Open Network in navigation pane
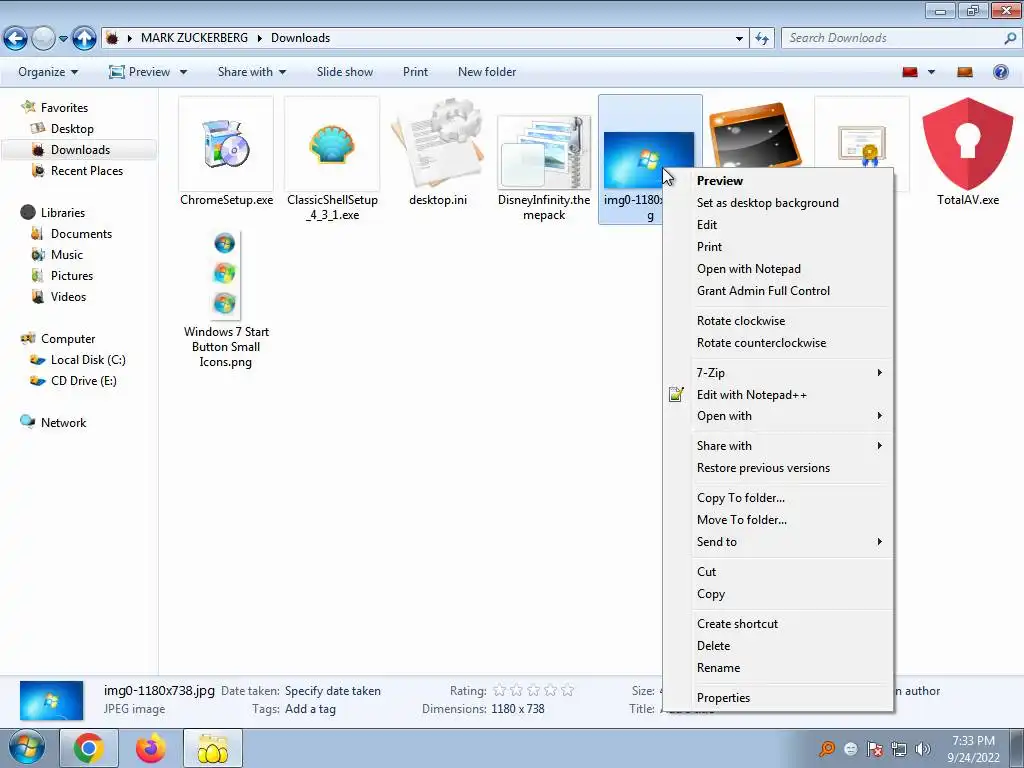The height and width of the screenshot is (768, 1024). coord(63,423)
